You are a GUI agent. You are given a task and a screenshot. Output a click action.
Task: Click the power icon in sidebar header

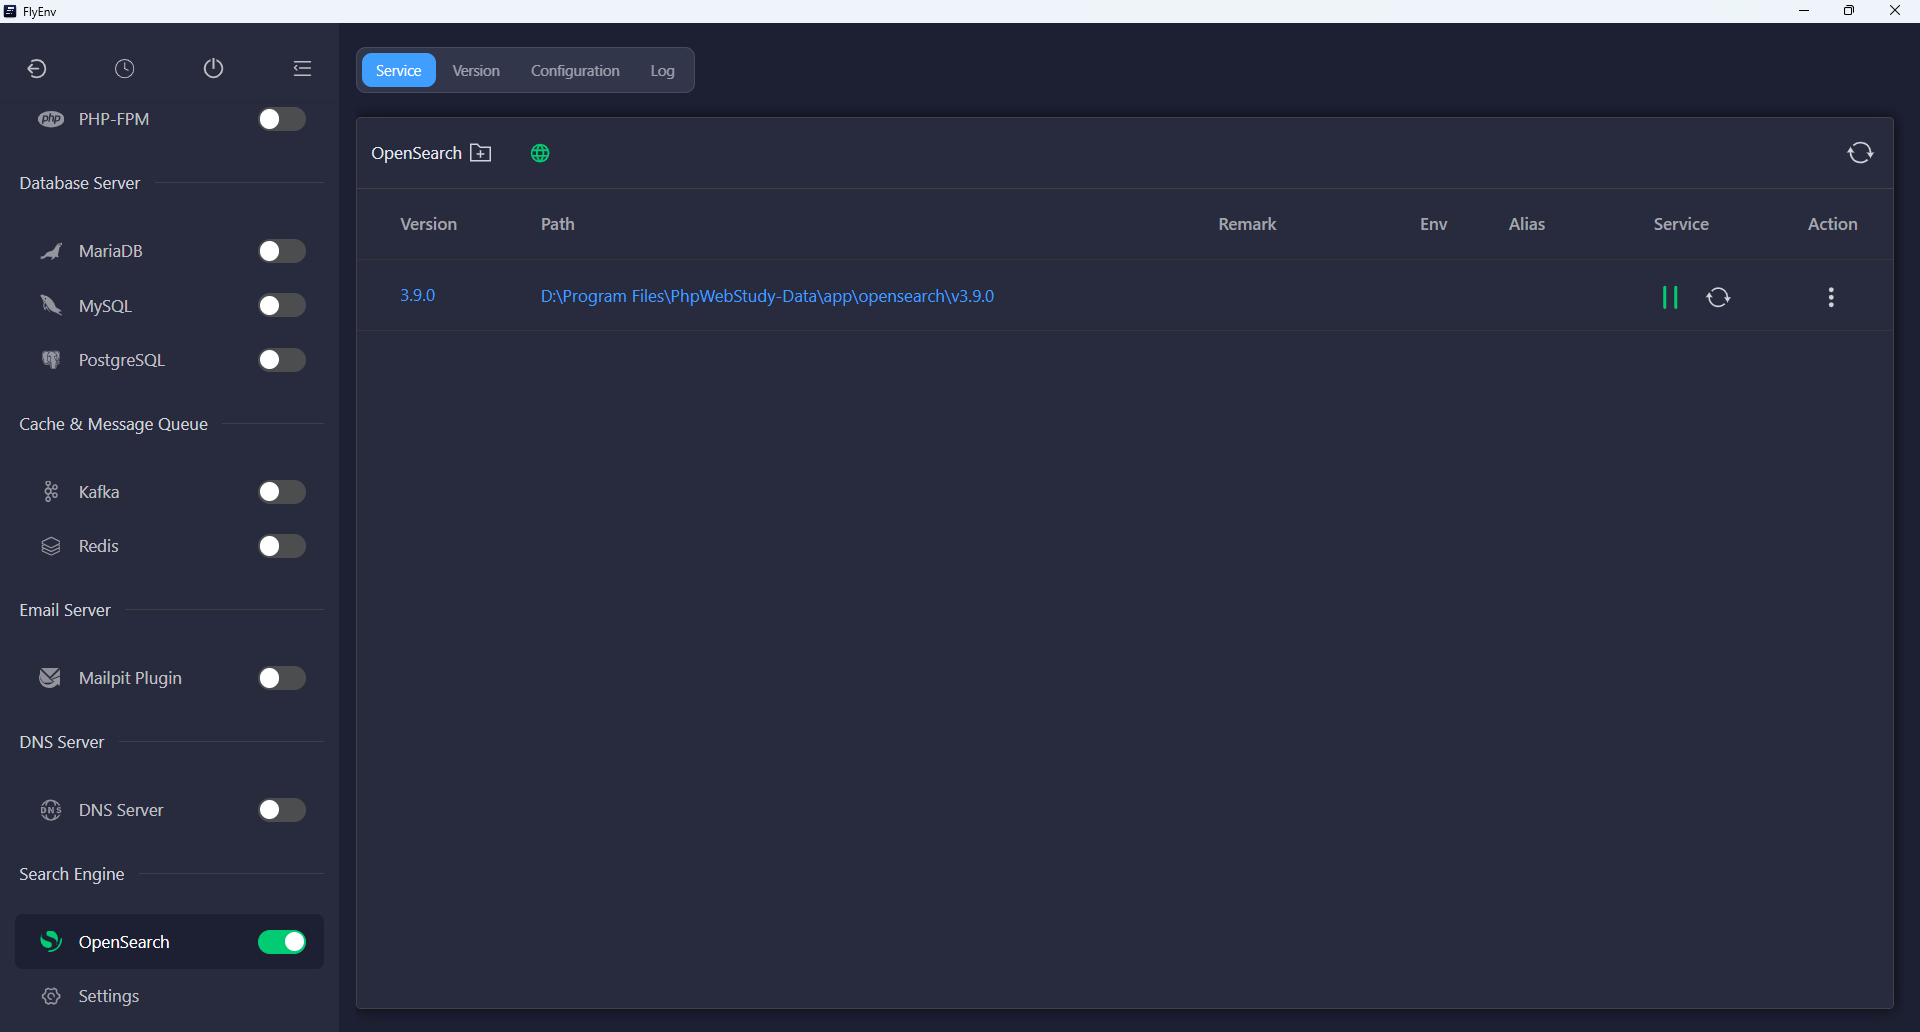click(213, 68)
